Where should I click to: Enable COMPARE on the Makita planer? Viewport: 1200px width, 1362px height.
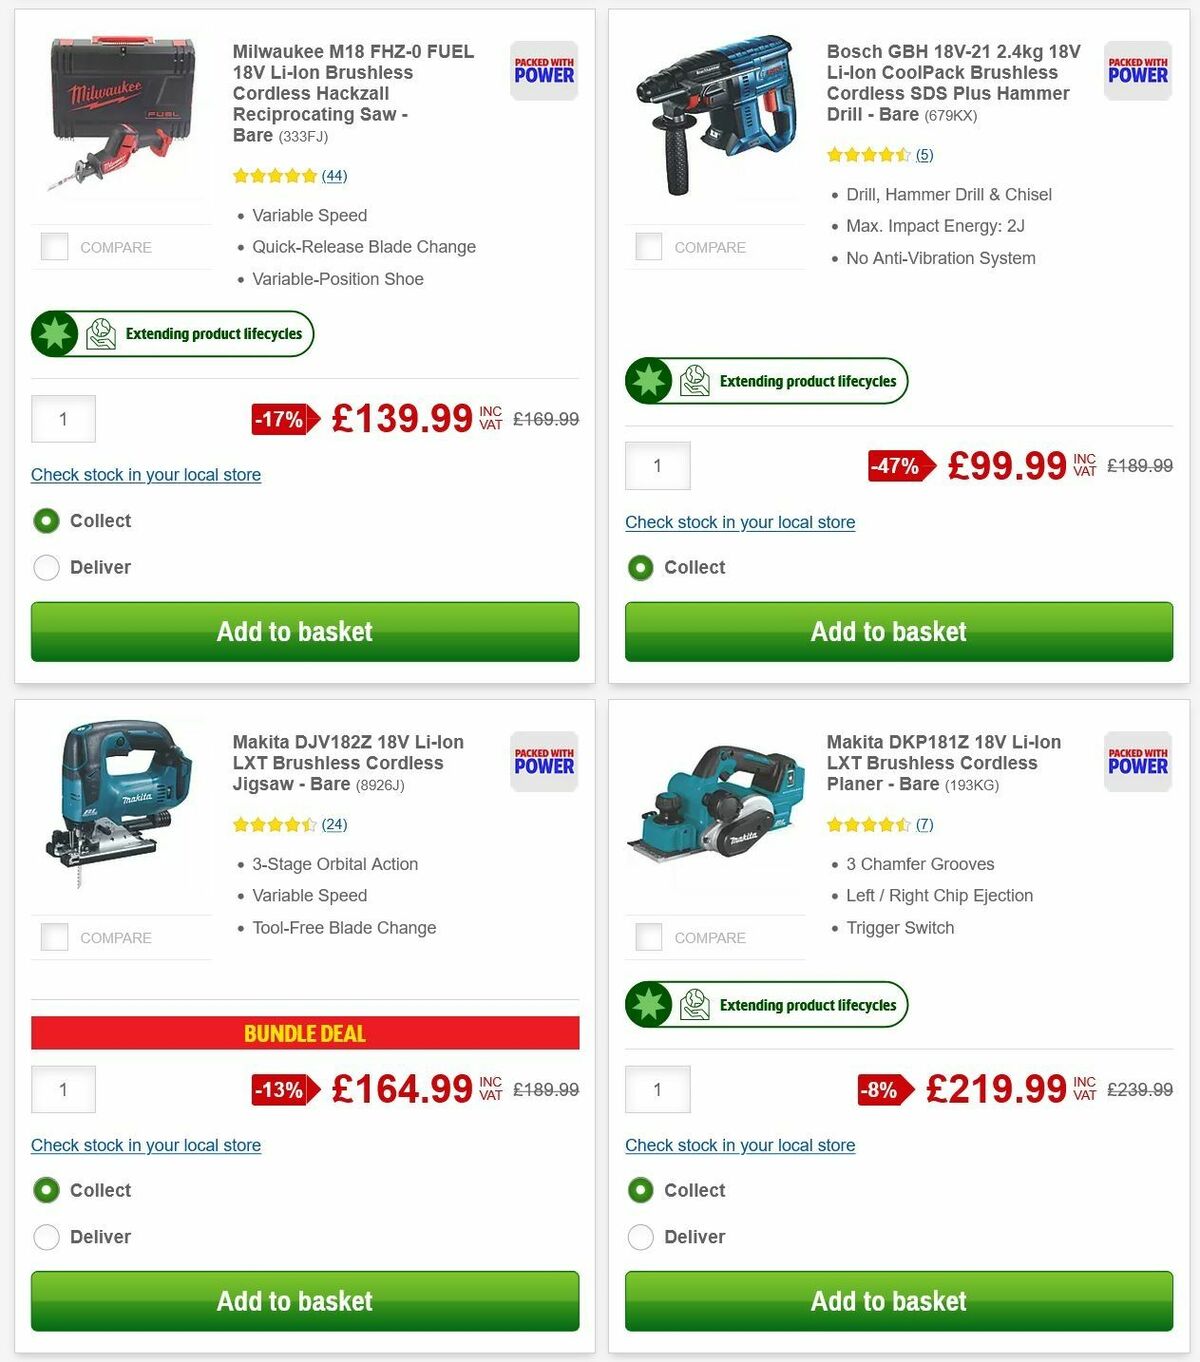(648, 937)
